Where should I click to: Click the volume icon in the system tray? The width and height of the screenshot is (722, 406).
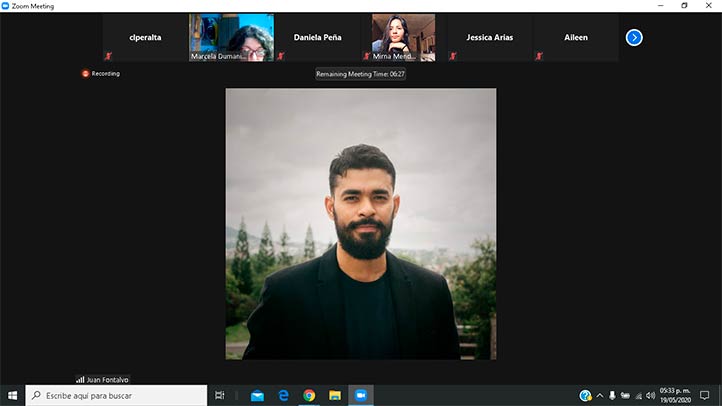click(x=651, y=396)
